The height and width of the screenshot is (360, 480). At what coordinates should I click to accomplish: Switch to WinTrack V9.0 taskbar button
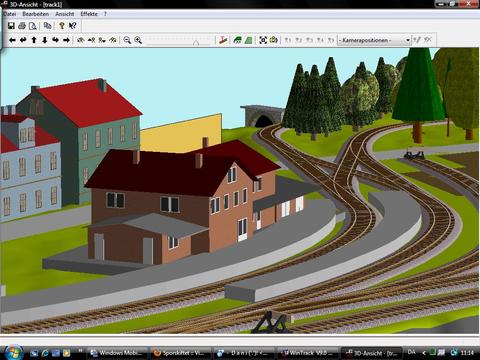tap(307, 353)
